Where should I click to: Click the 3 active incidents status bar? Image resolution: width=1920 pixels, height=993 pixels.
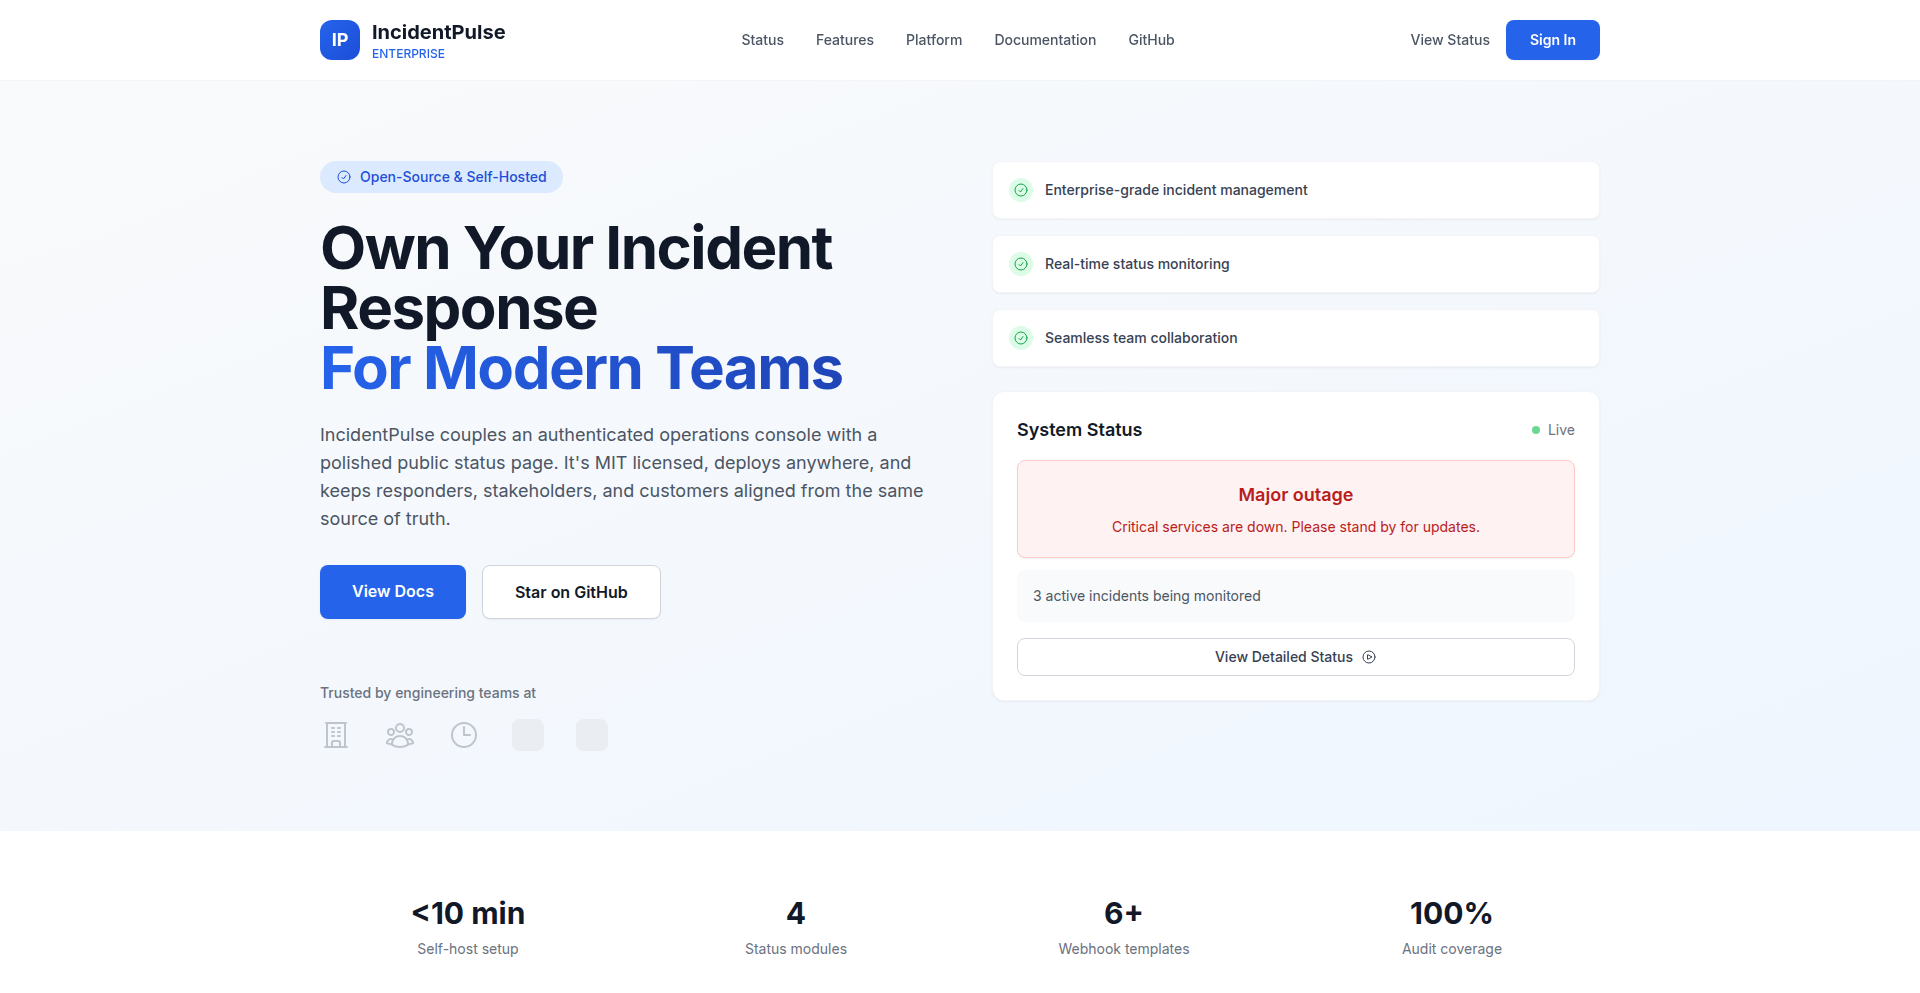(1295, 595)
